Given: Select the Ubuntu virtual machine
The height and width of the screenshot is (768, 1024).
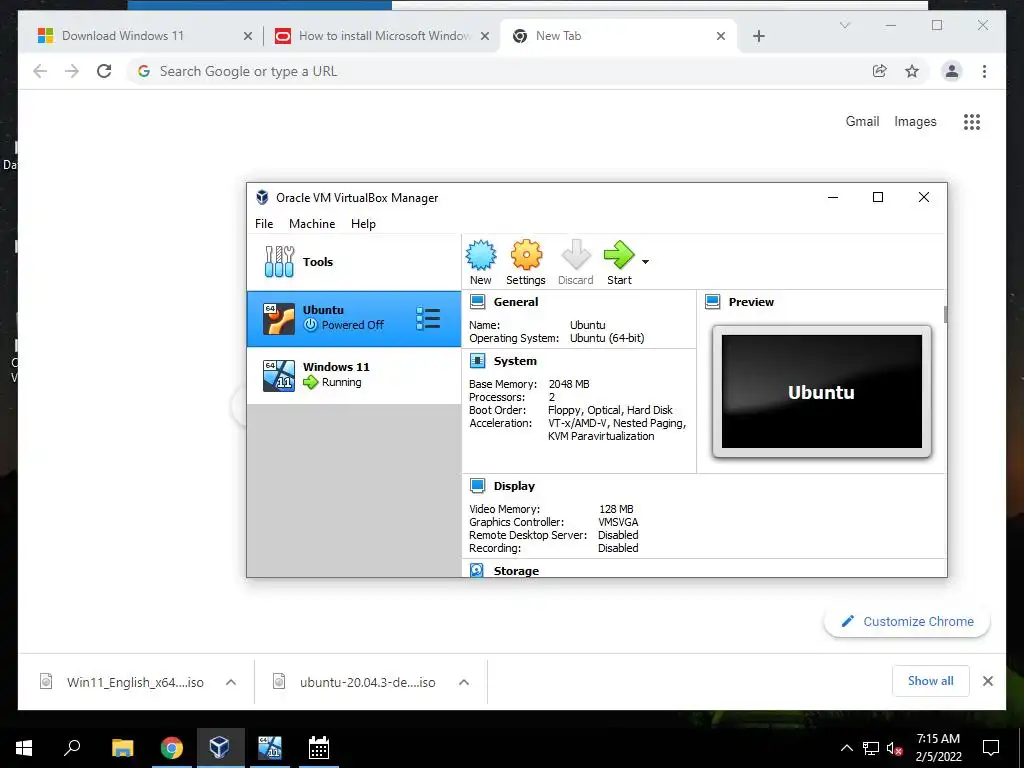Looking at the screenshot, I should [x=353, y=319].
